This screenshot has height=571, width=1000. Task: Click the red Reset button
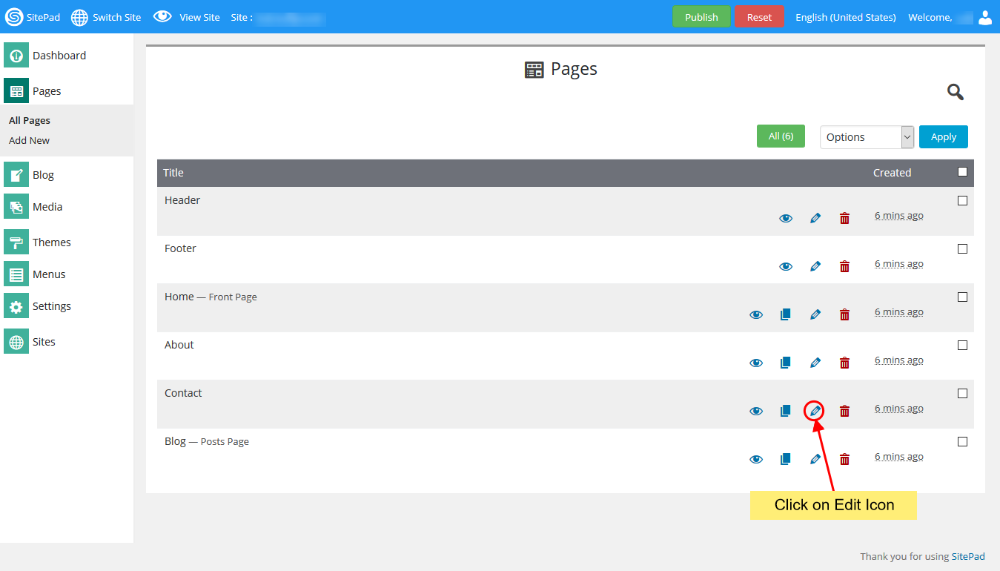759,17
